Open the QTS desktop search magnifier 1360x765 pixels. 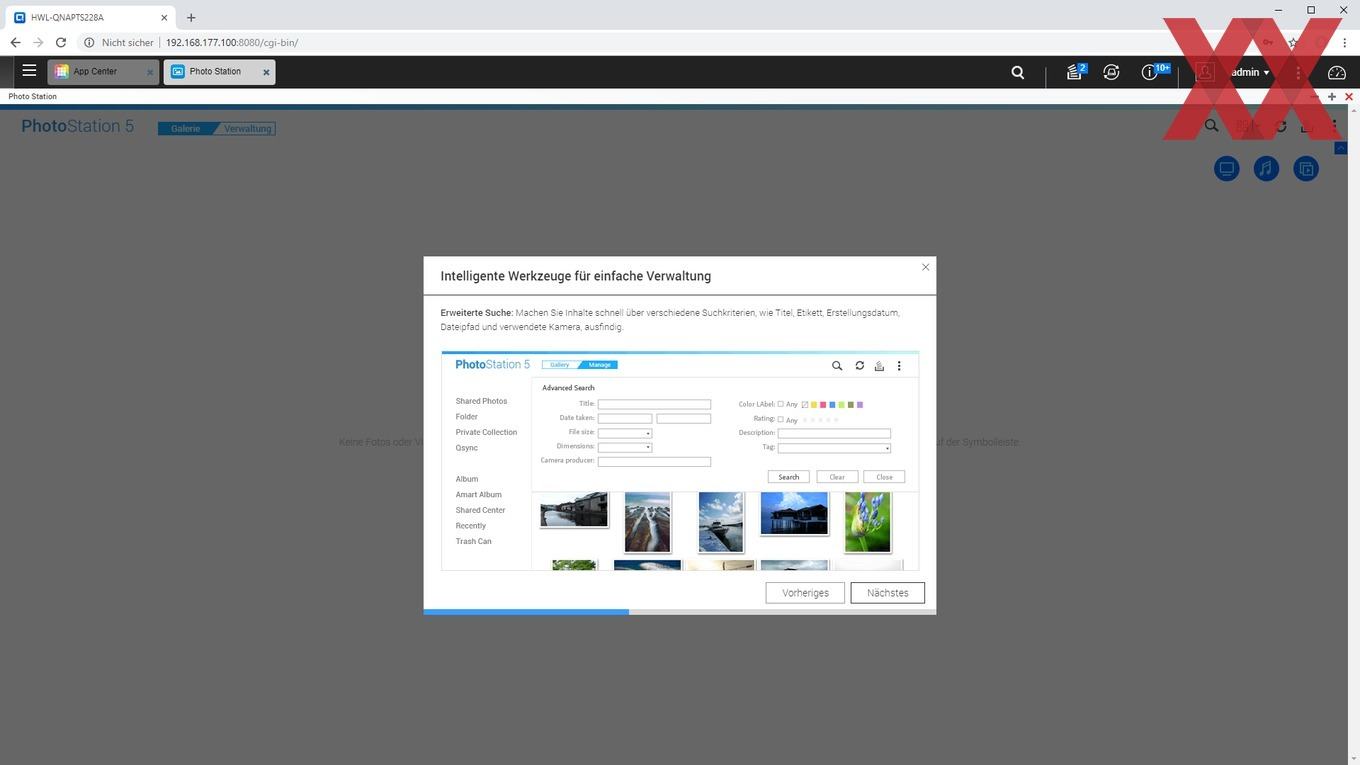pos(1017,72)
